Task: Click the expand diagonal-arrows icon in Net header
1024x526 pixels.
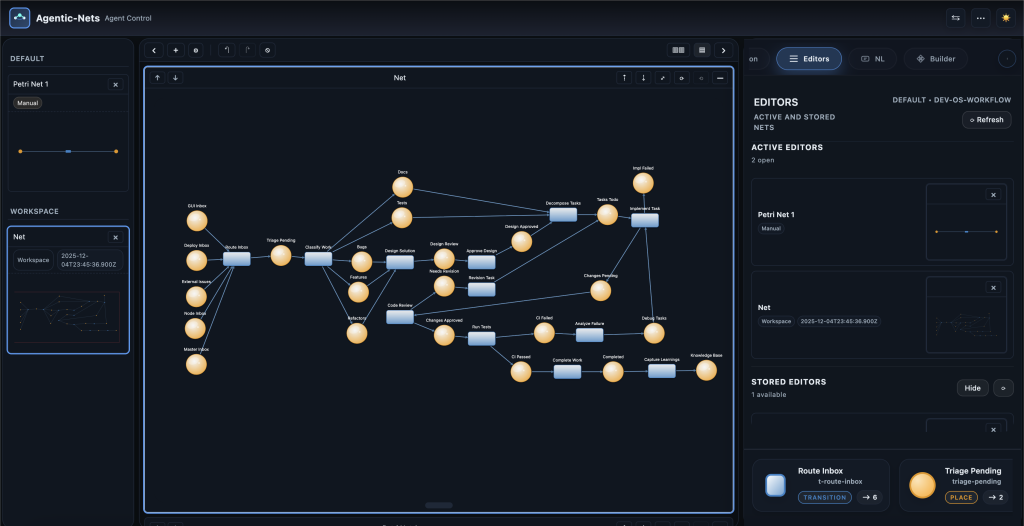Action: coord(662,77)
